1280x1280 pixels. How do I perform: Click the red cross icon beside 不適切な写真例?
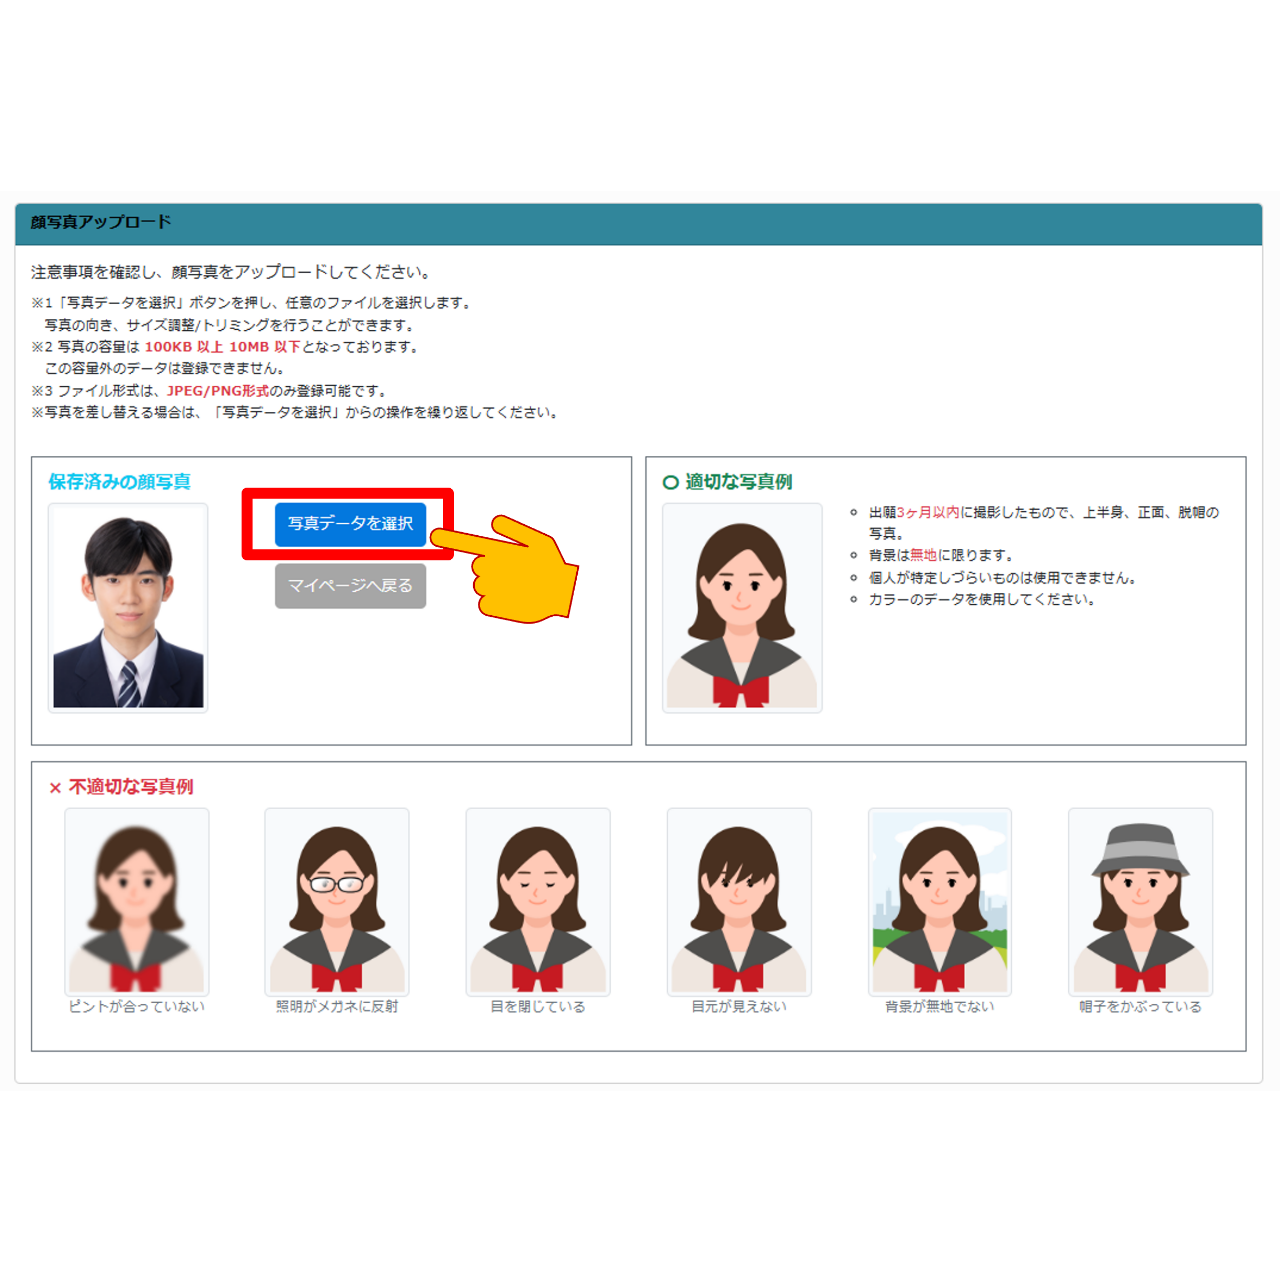pyautogui.click(x=55, y=788)
